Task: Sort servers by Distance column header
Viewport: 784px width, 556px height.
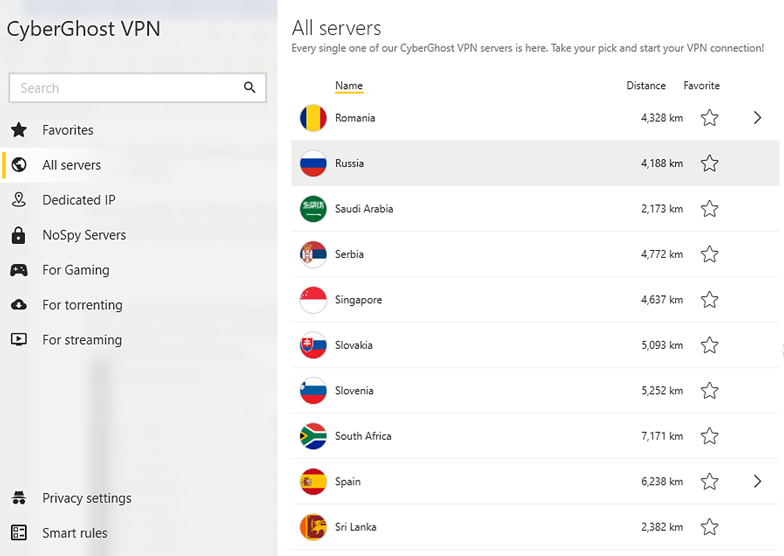Action: [x=646, y=86]
